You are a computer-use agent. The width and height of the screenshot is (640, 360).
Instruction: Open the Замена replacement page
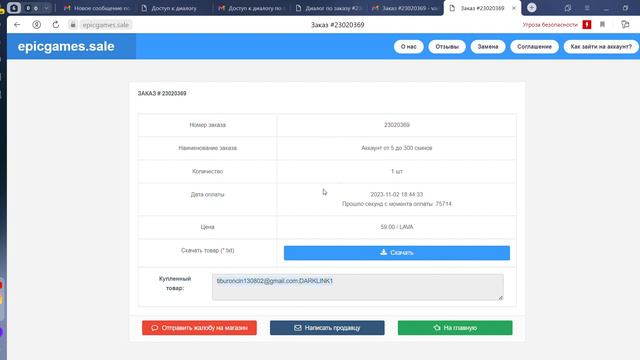pyautogui.click(x=488, y=47)
